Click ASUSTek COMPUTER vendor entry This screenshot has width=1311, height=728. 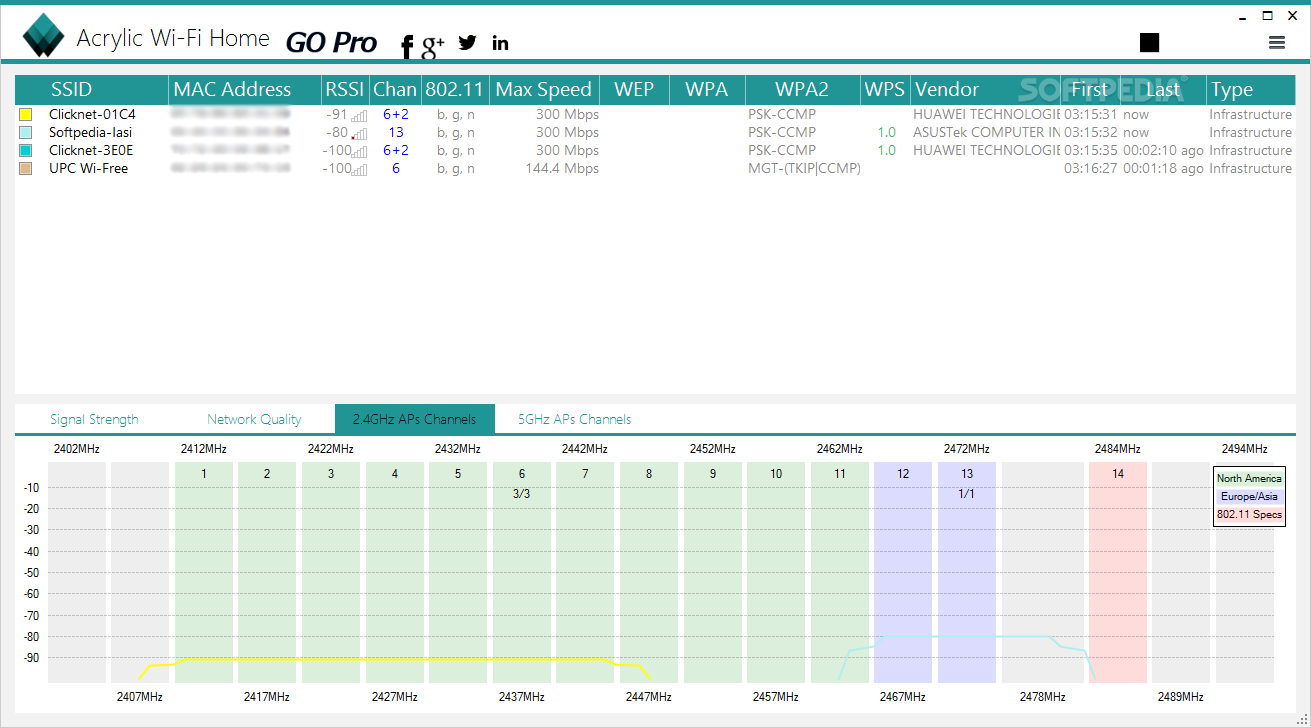(x=986, y=133)
